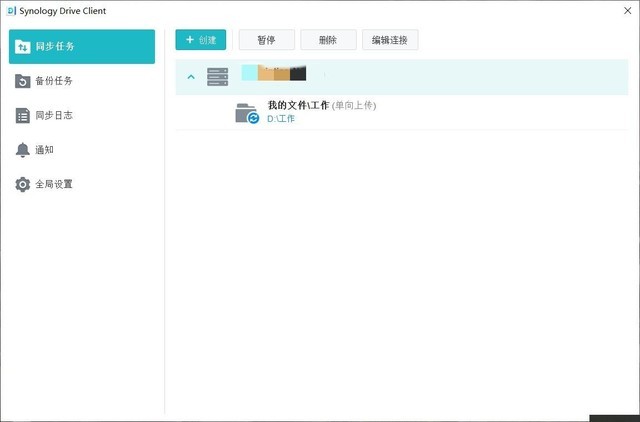
Task: Click the plus icon in 创建 button
Action: (x=190, y=40)
